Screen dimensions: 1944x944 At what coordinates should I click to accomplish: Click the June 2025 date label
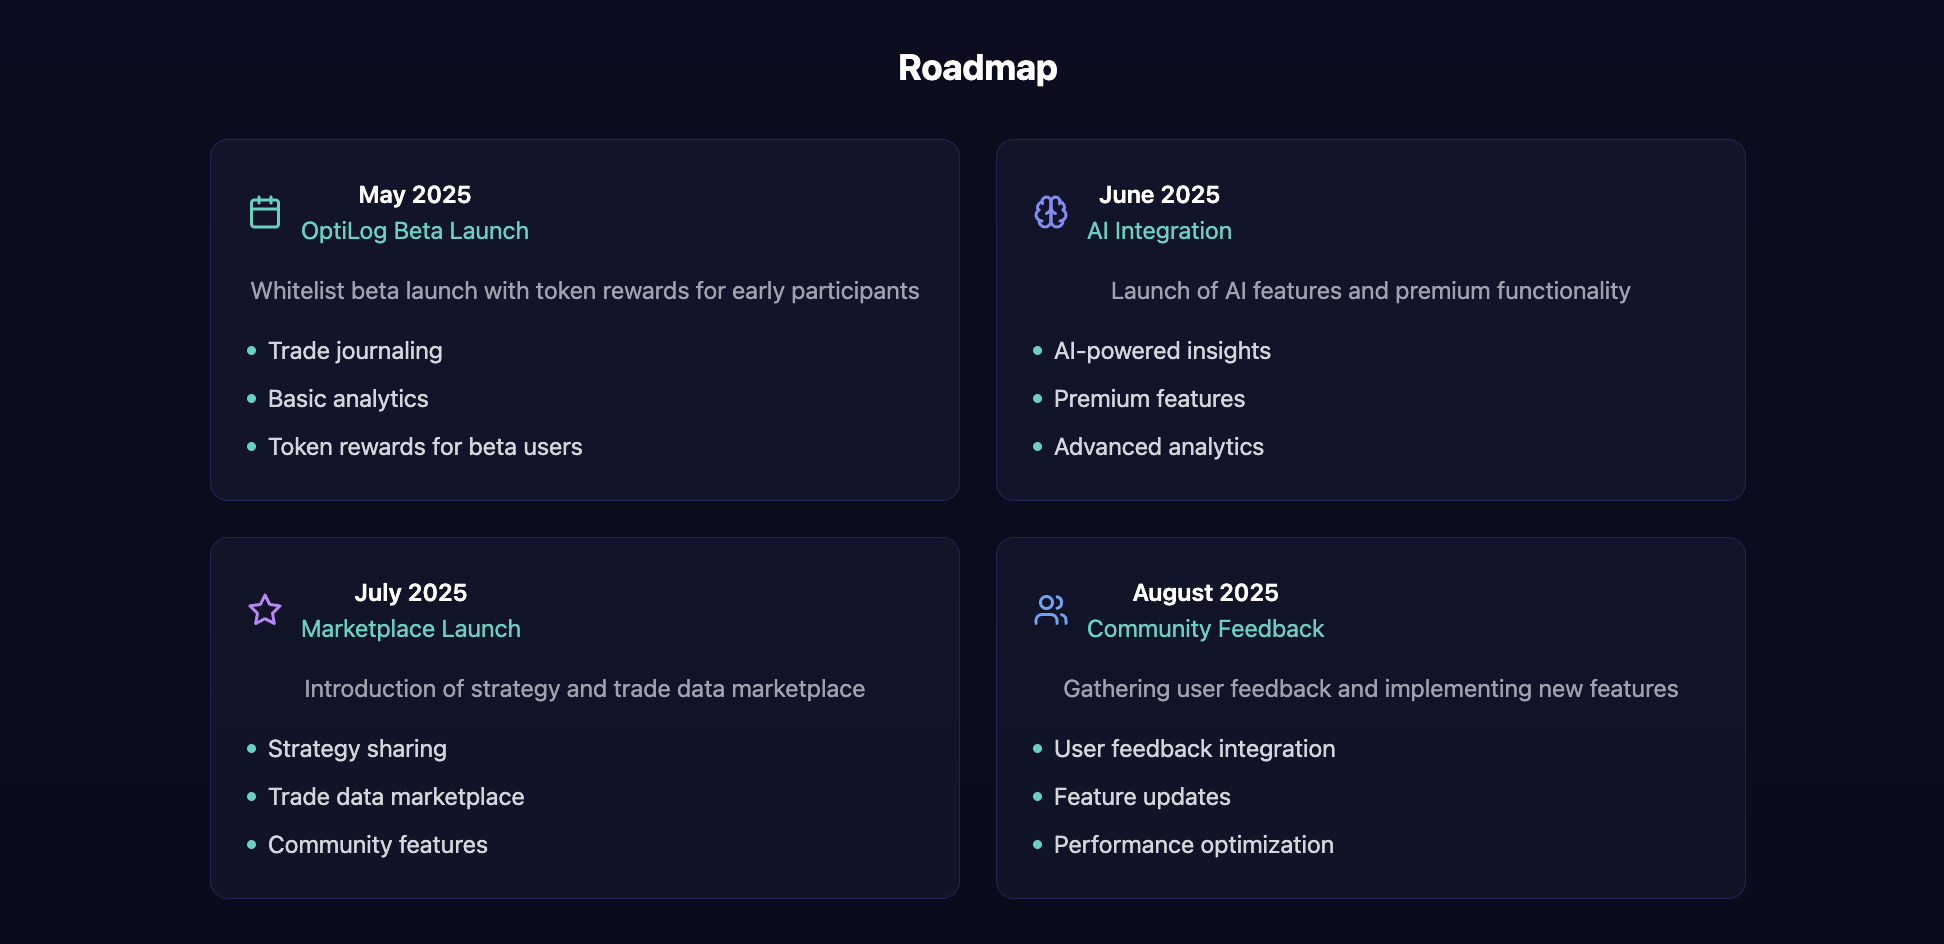(x=1159, y=195)
